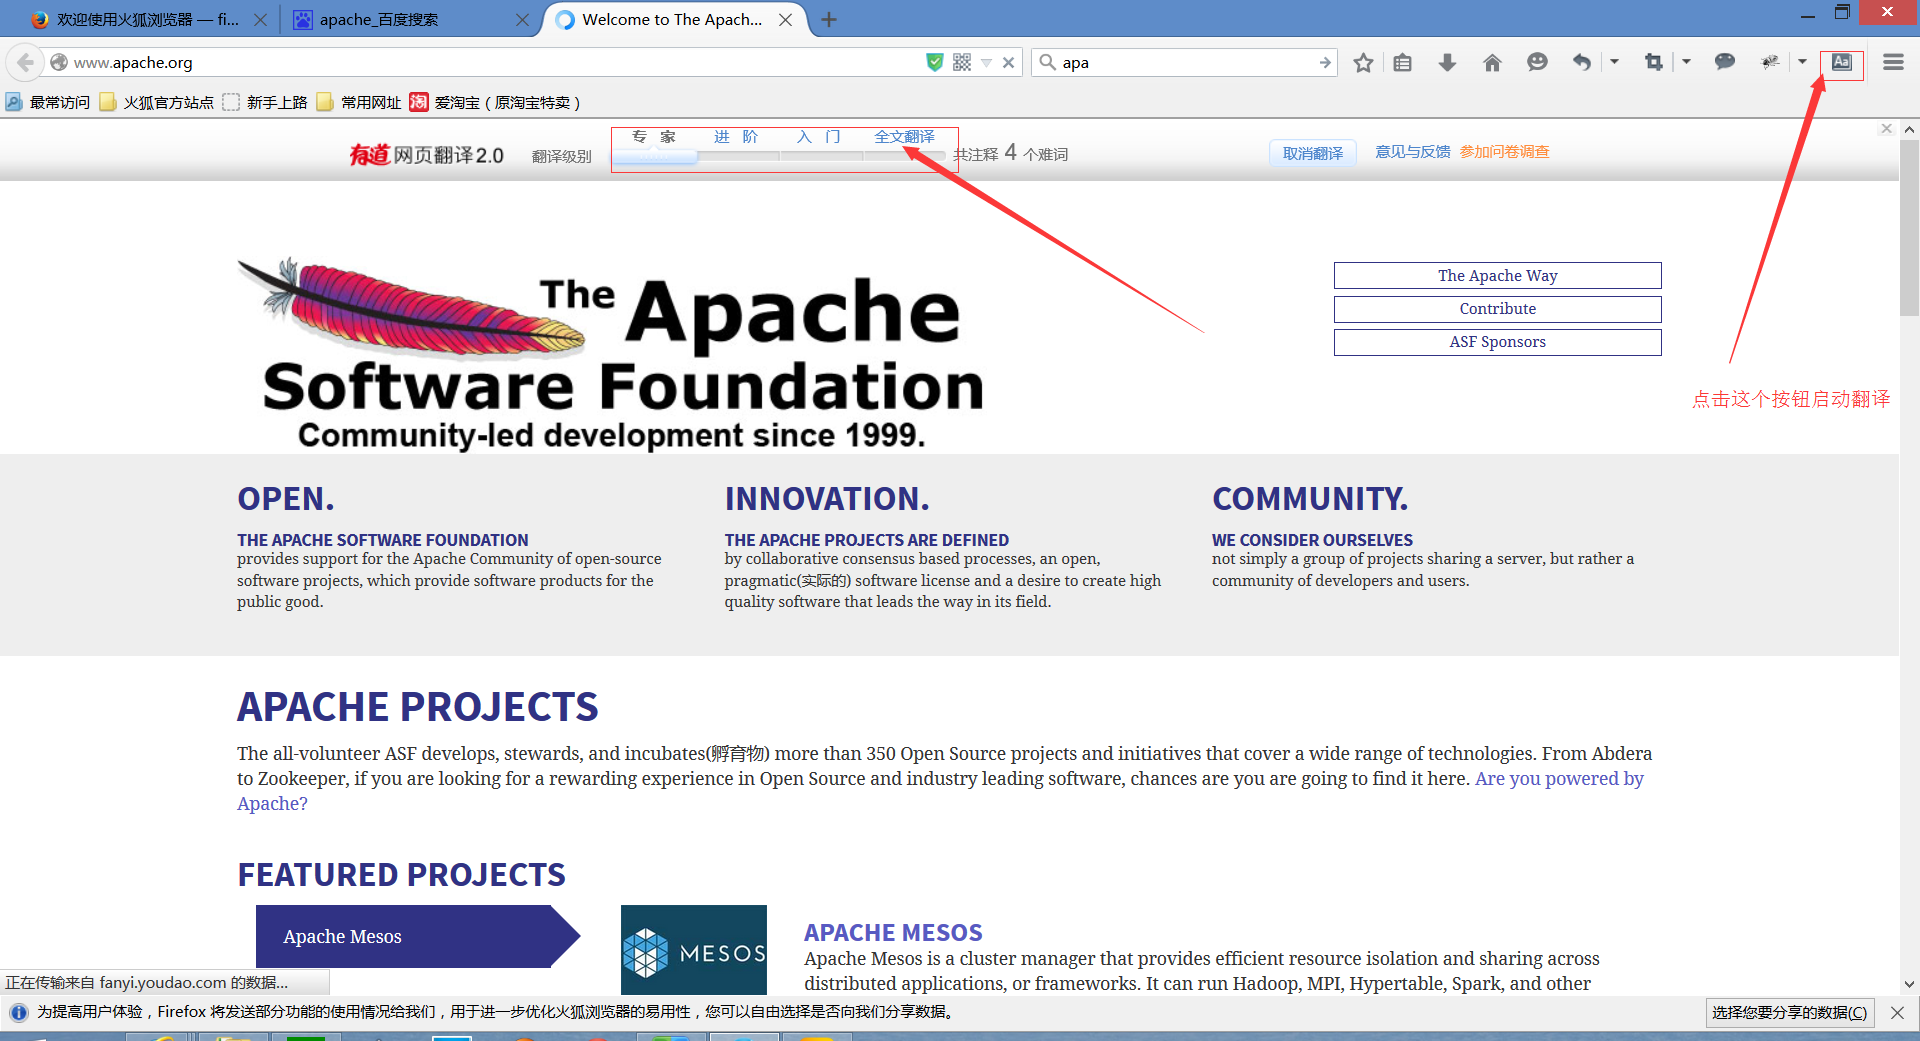The image size is (1920, 1041).
Task: Click 选择您要分享的数据 button
Action: point(1789,1012)
